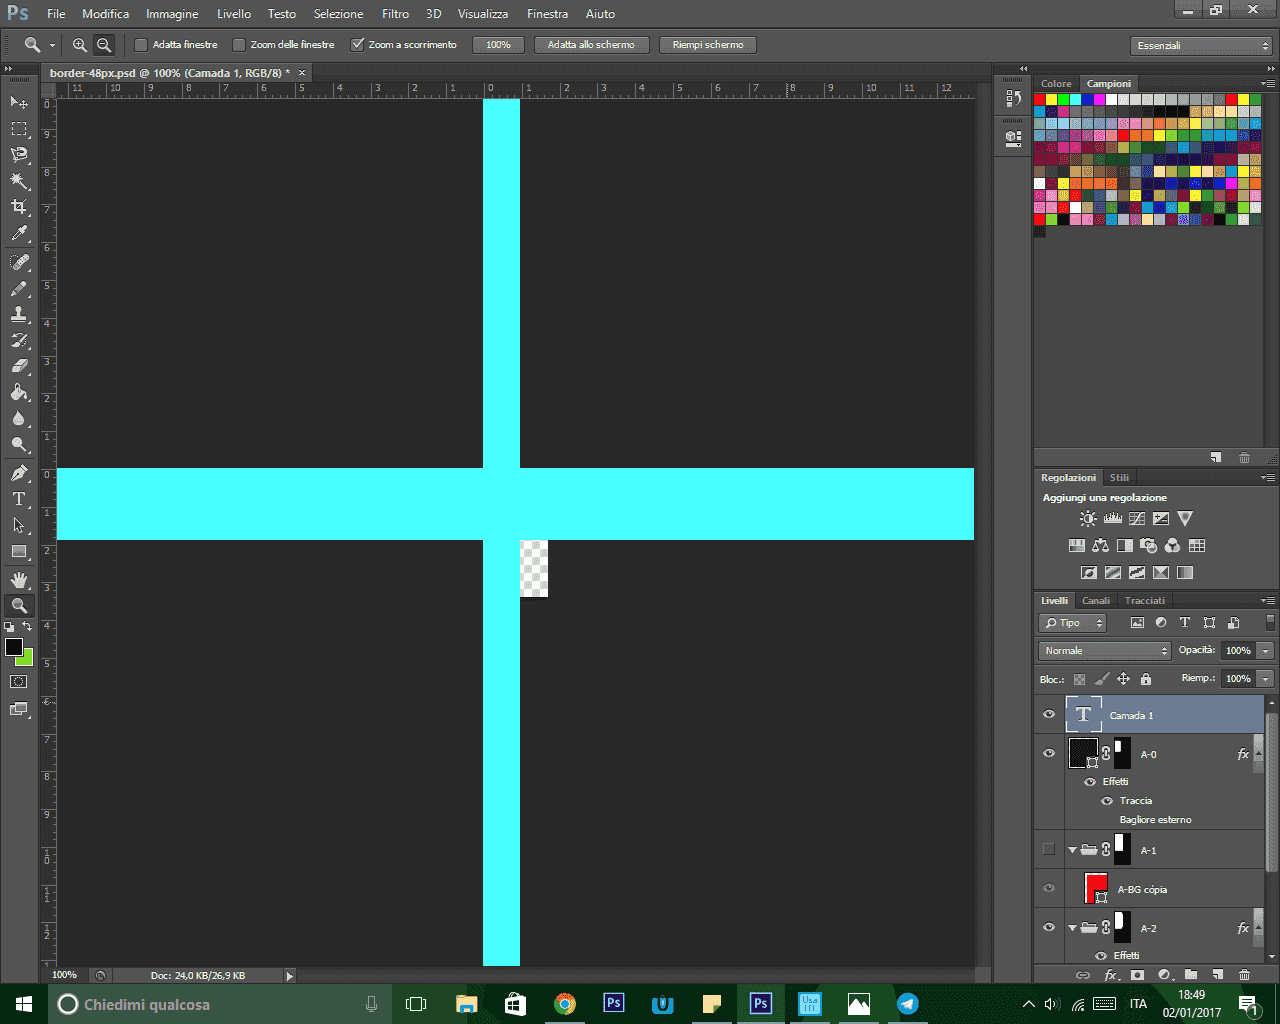The image size is (1280, 1024).
Task: Select the Move tool
Action: point(19,103)
